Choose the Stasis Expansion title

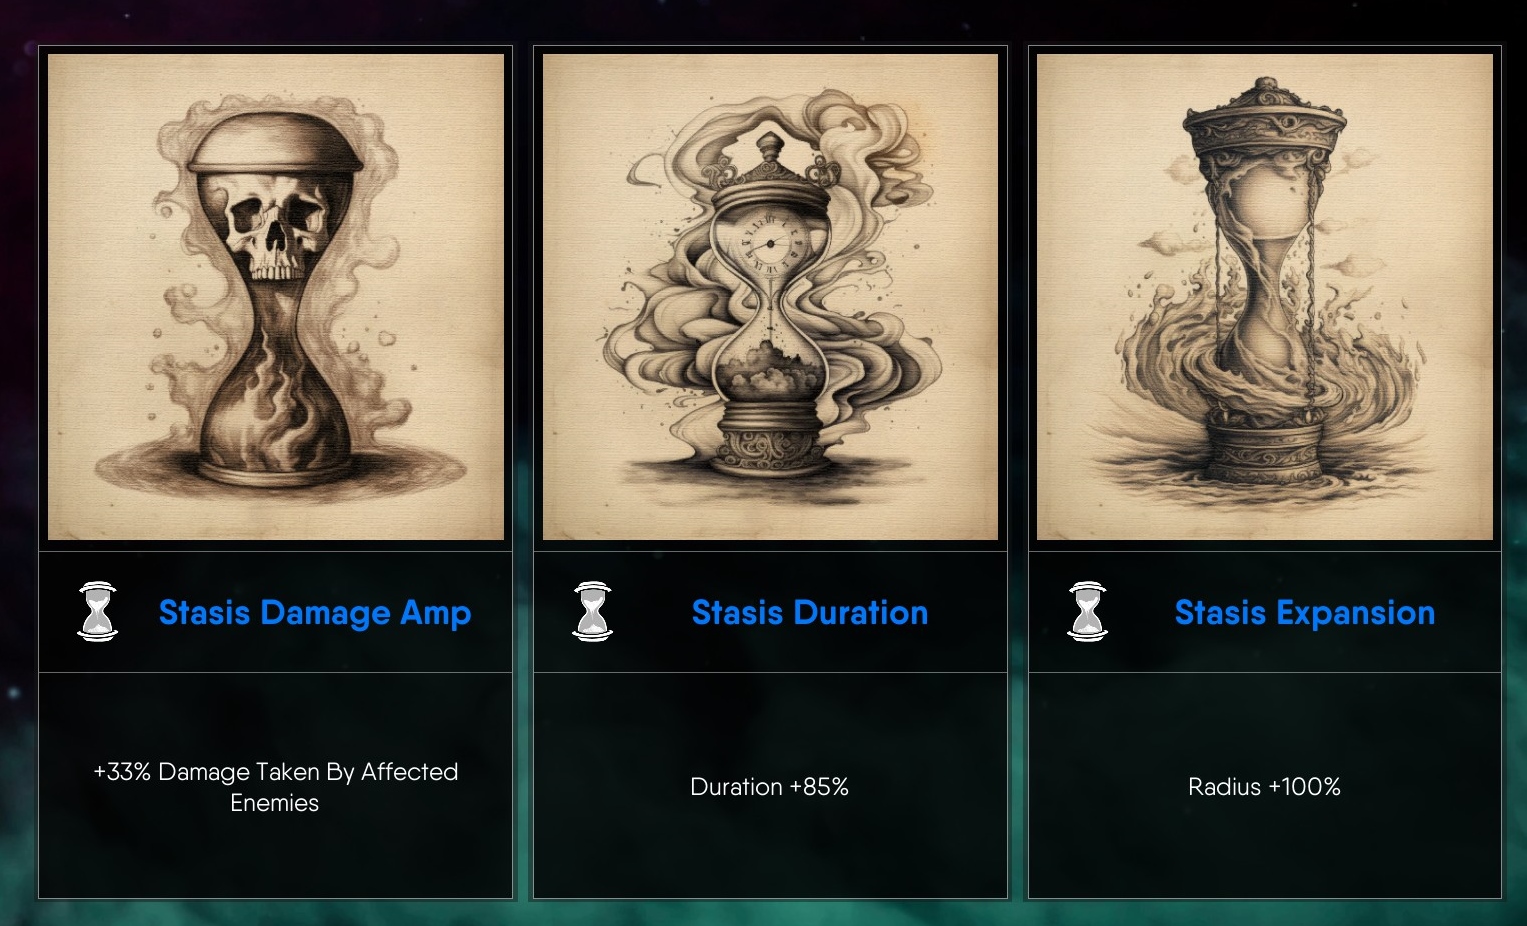pos(1305,612)
